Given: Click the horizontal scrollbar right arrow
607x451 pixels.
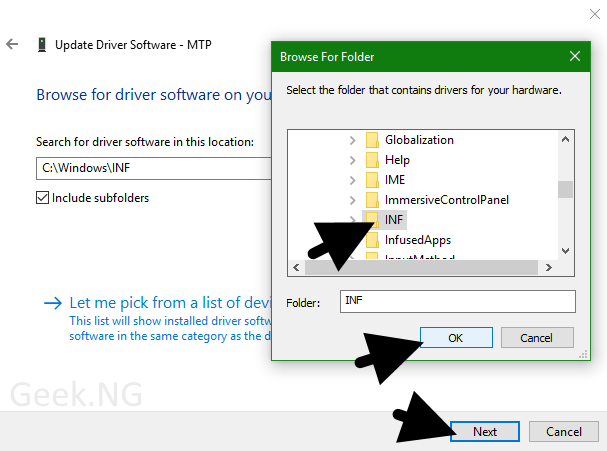Looking at the screenshot, I should [548, 268].
